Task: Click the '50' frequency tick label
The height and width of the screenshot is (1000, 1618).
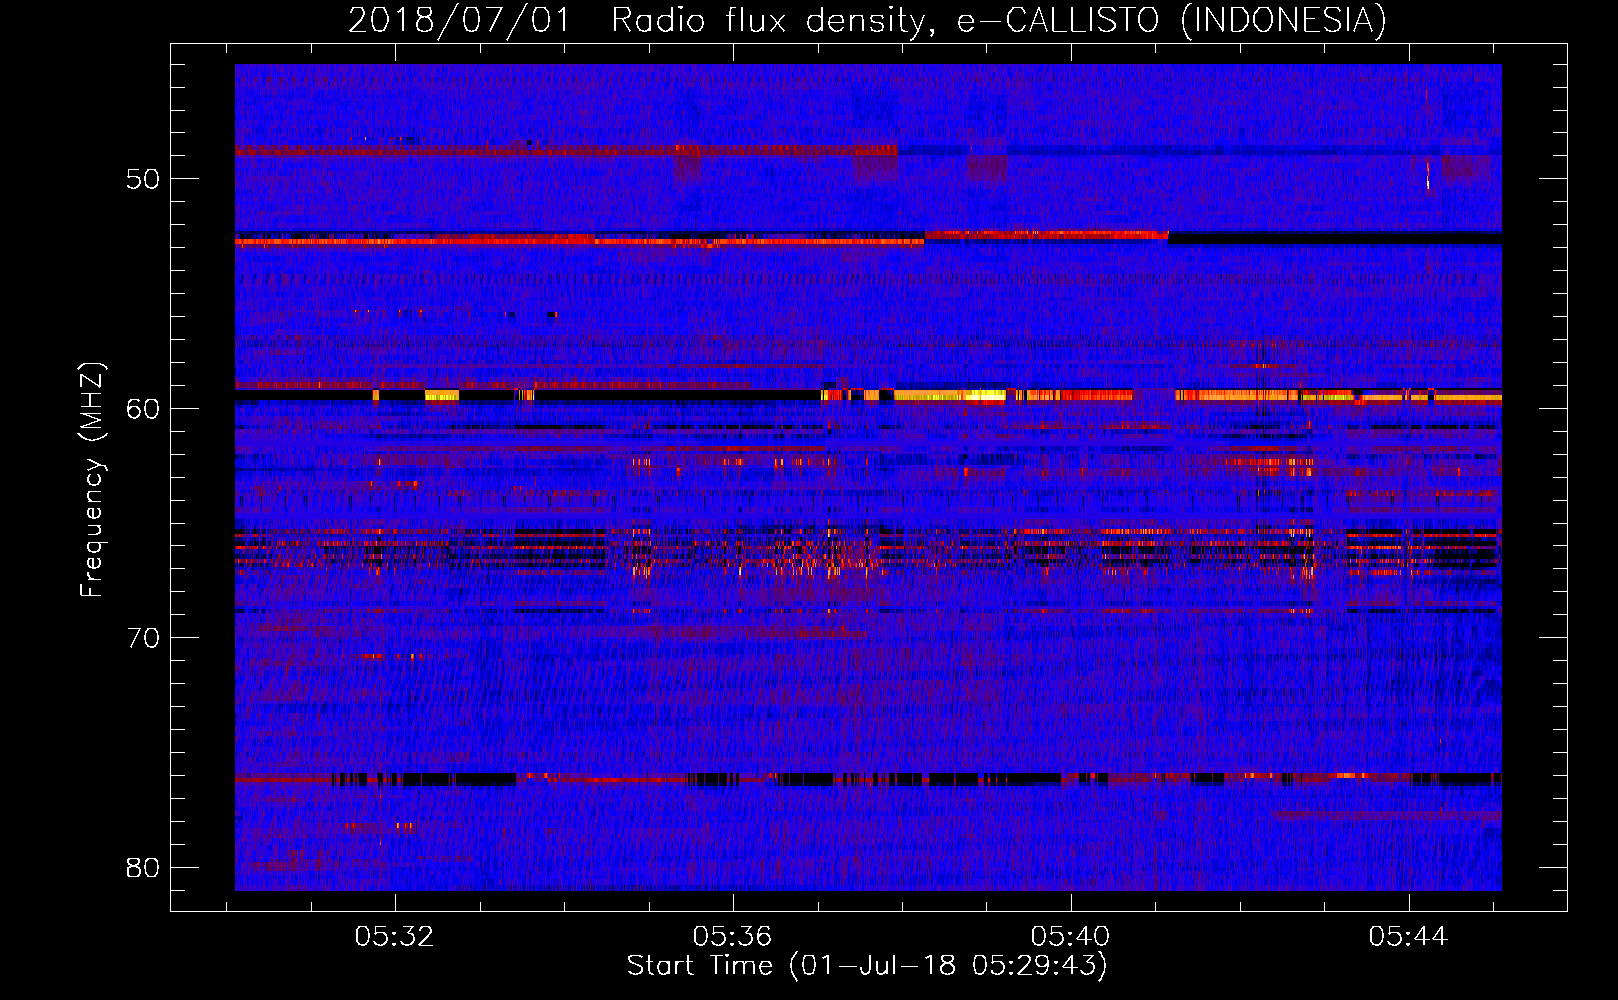Action: pyautogui.click(x=143, y=179)
